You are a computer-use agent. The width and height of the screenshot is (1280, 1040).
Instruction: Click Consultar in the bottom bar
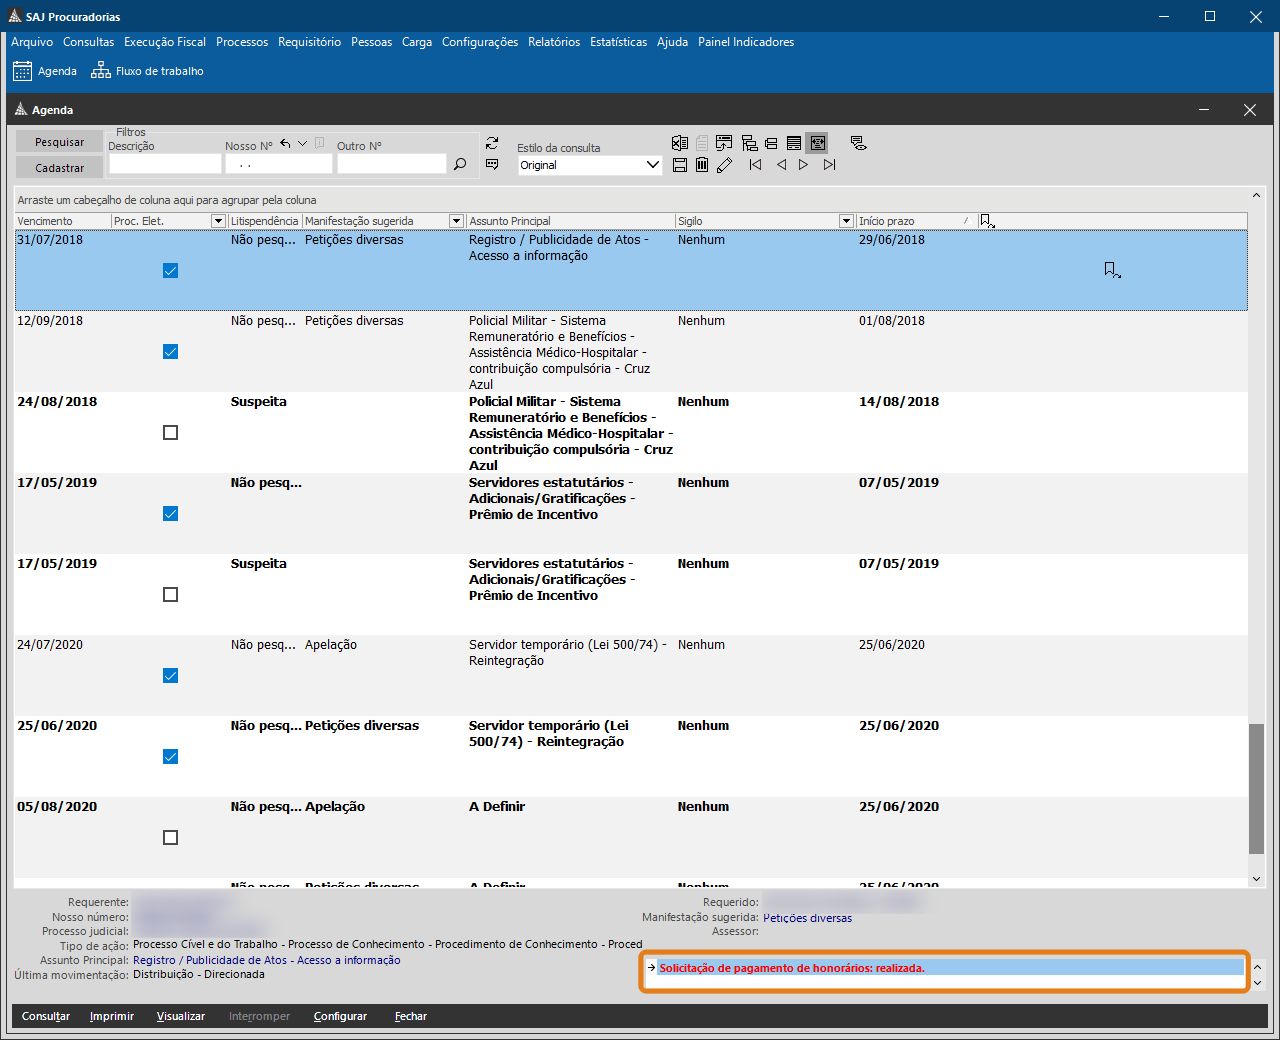pos(46,1016)
